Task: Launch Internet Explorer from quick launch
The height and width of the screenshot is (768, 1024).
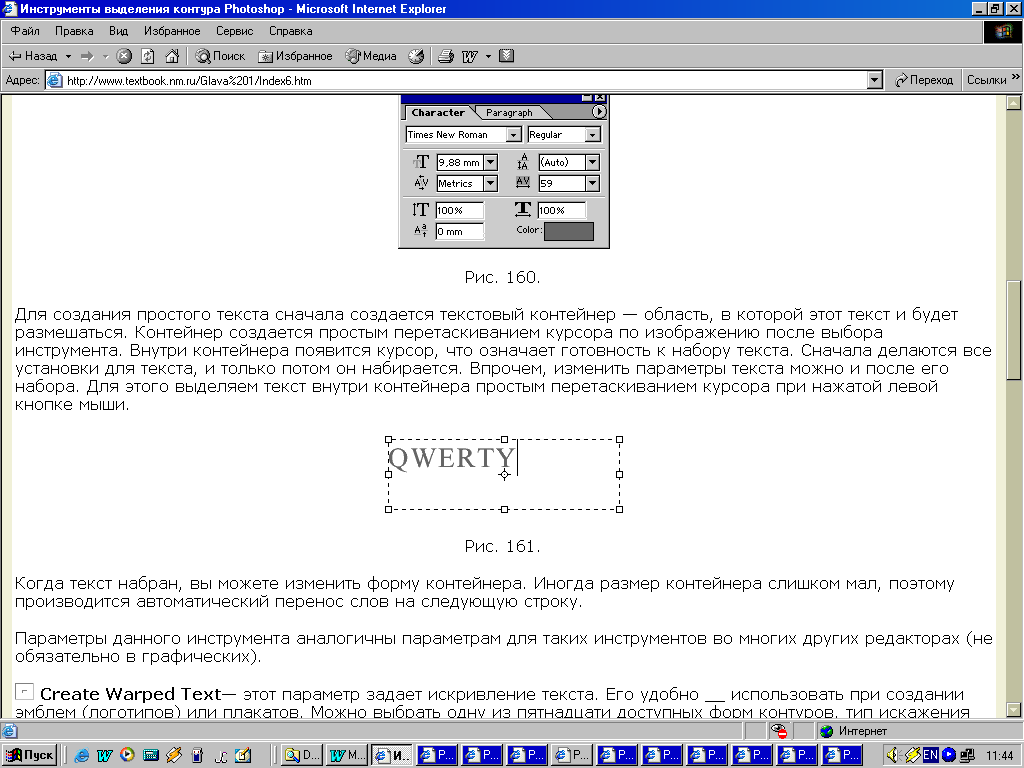Action: 81,756
